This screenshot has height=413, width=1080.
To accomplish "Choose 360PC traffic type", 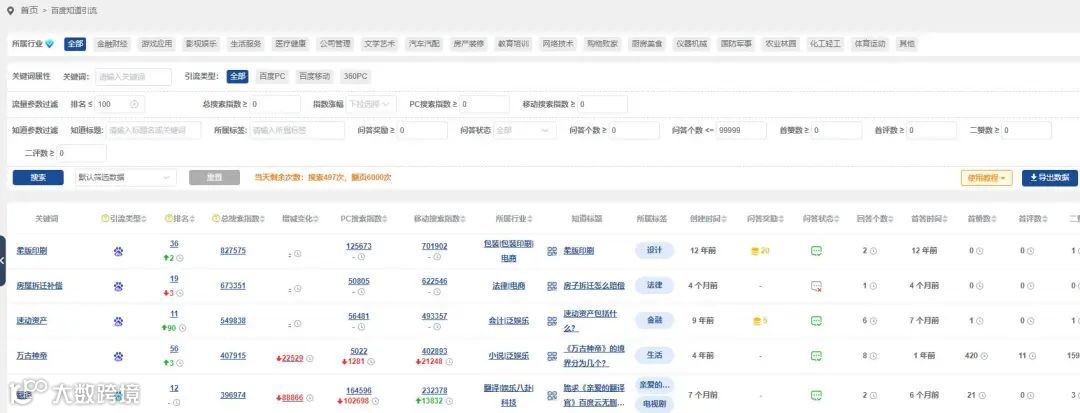I will pos(355,76).
